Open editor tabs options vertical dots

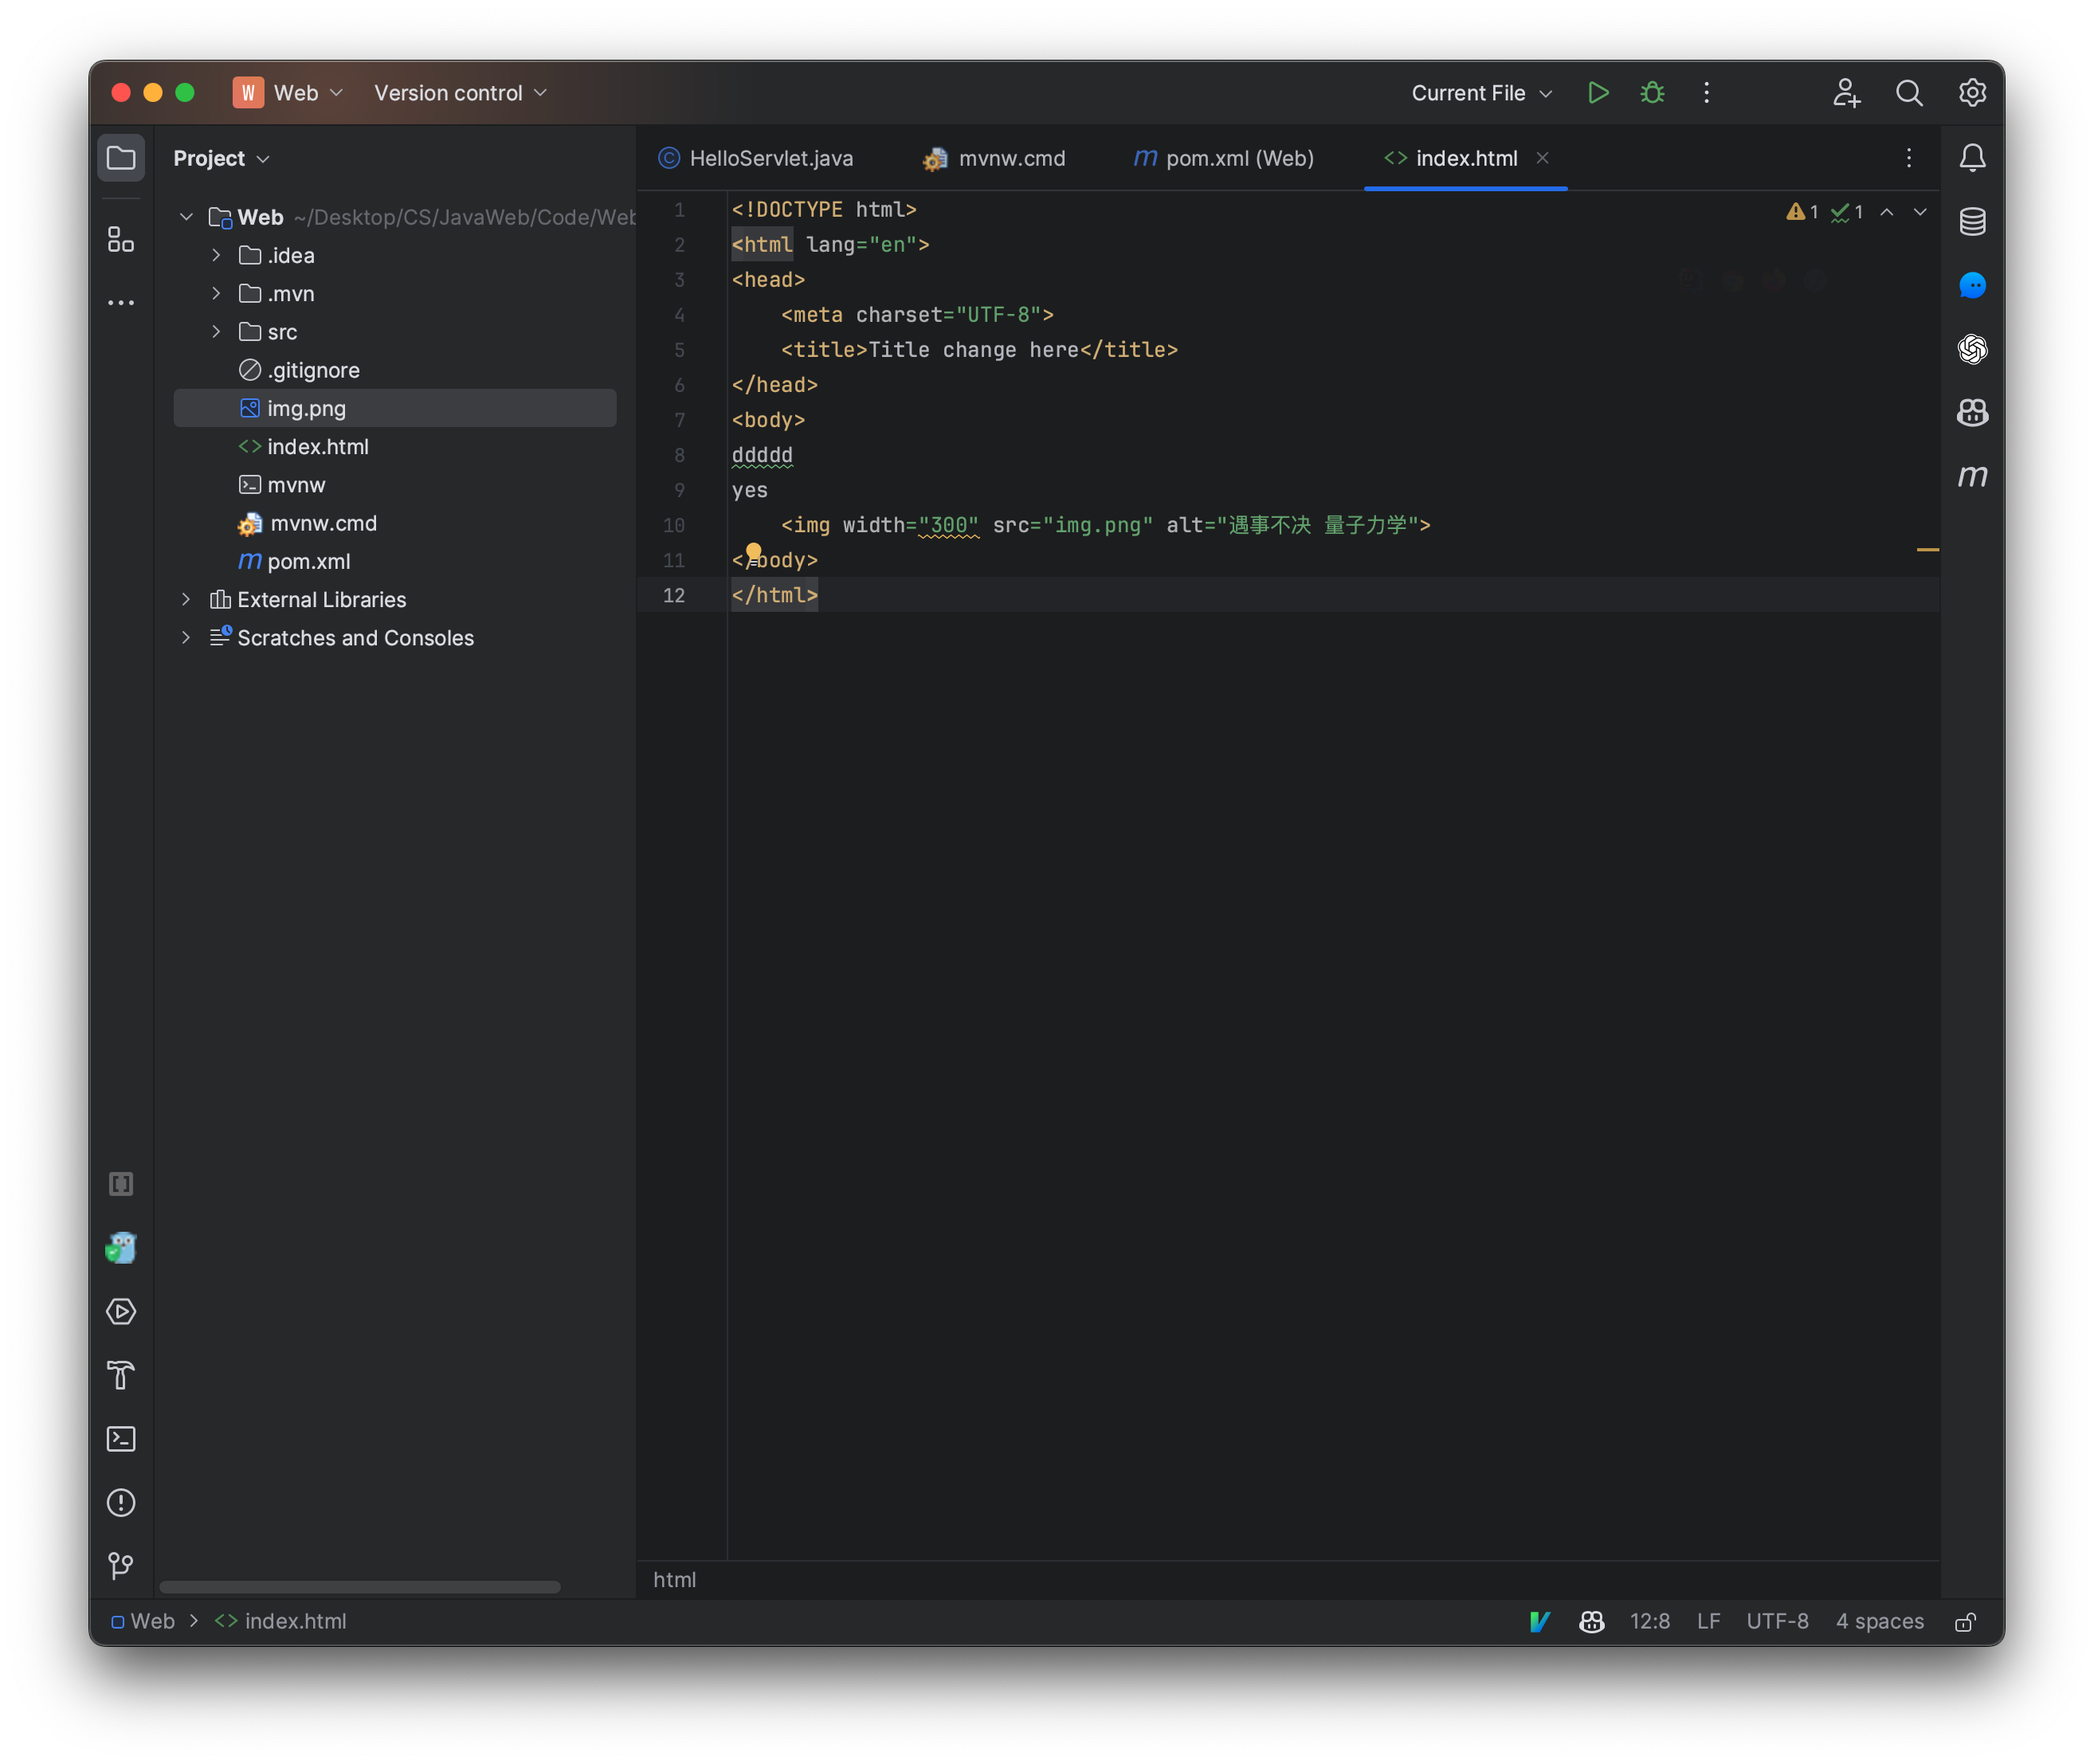coord(1909,158)
